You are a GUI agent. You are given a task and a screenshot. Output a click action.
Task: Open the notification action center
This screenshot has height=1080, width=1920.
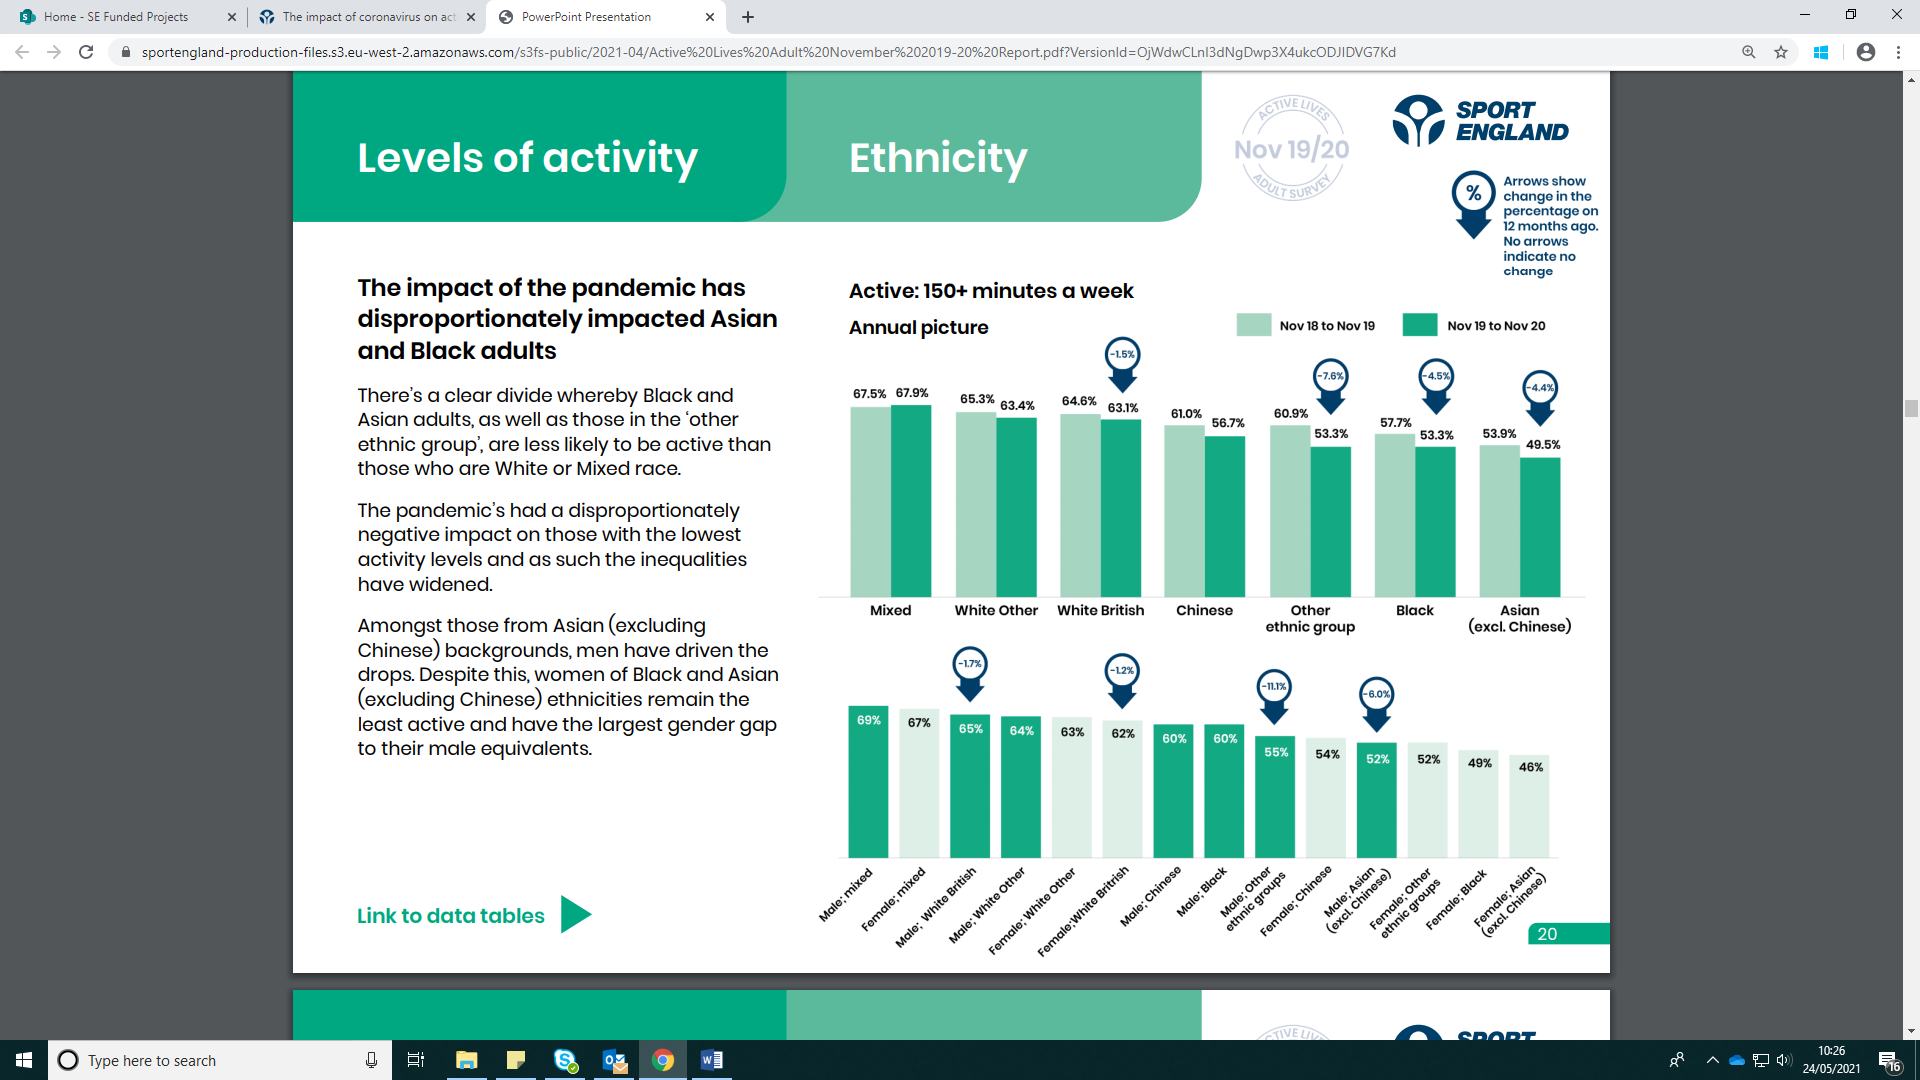[x=1889, y=1061]
